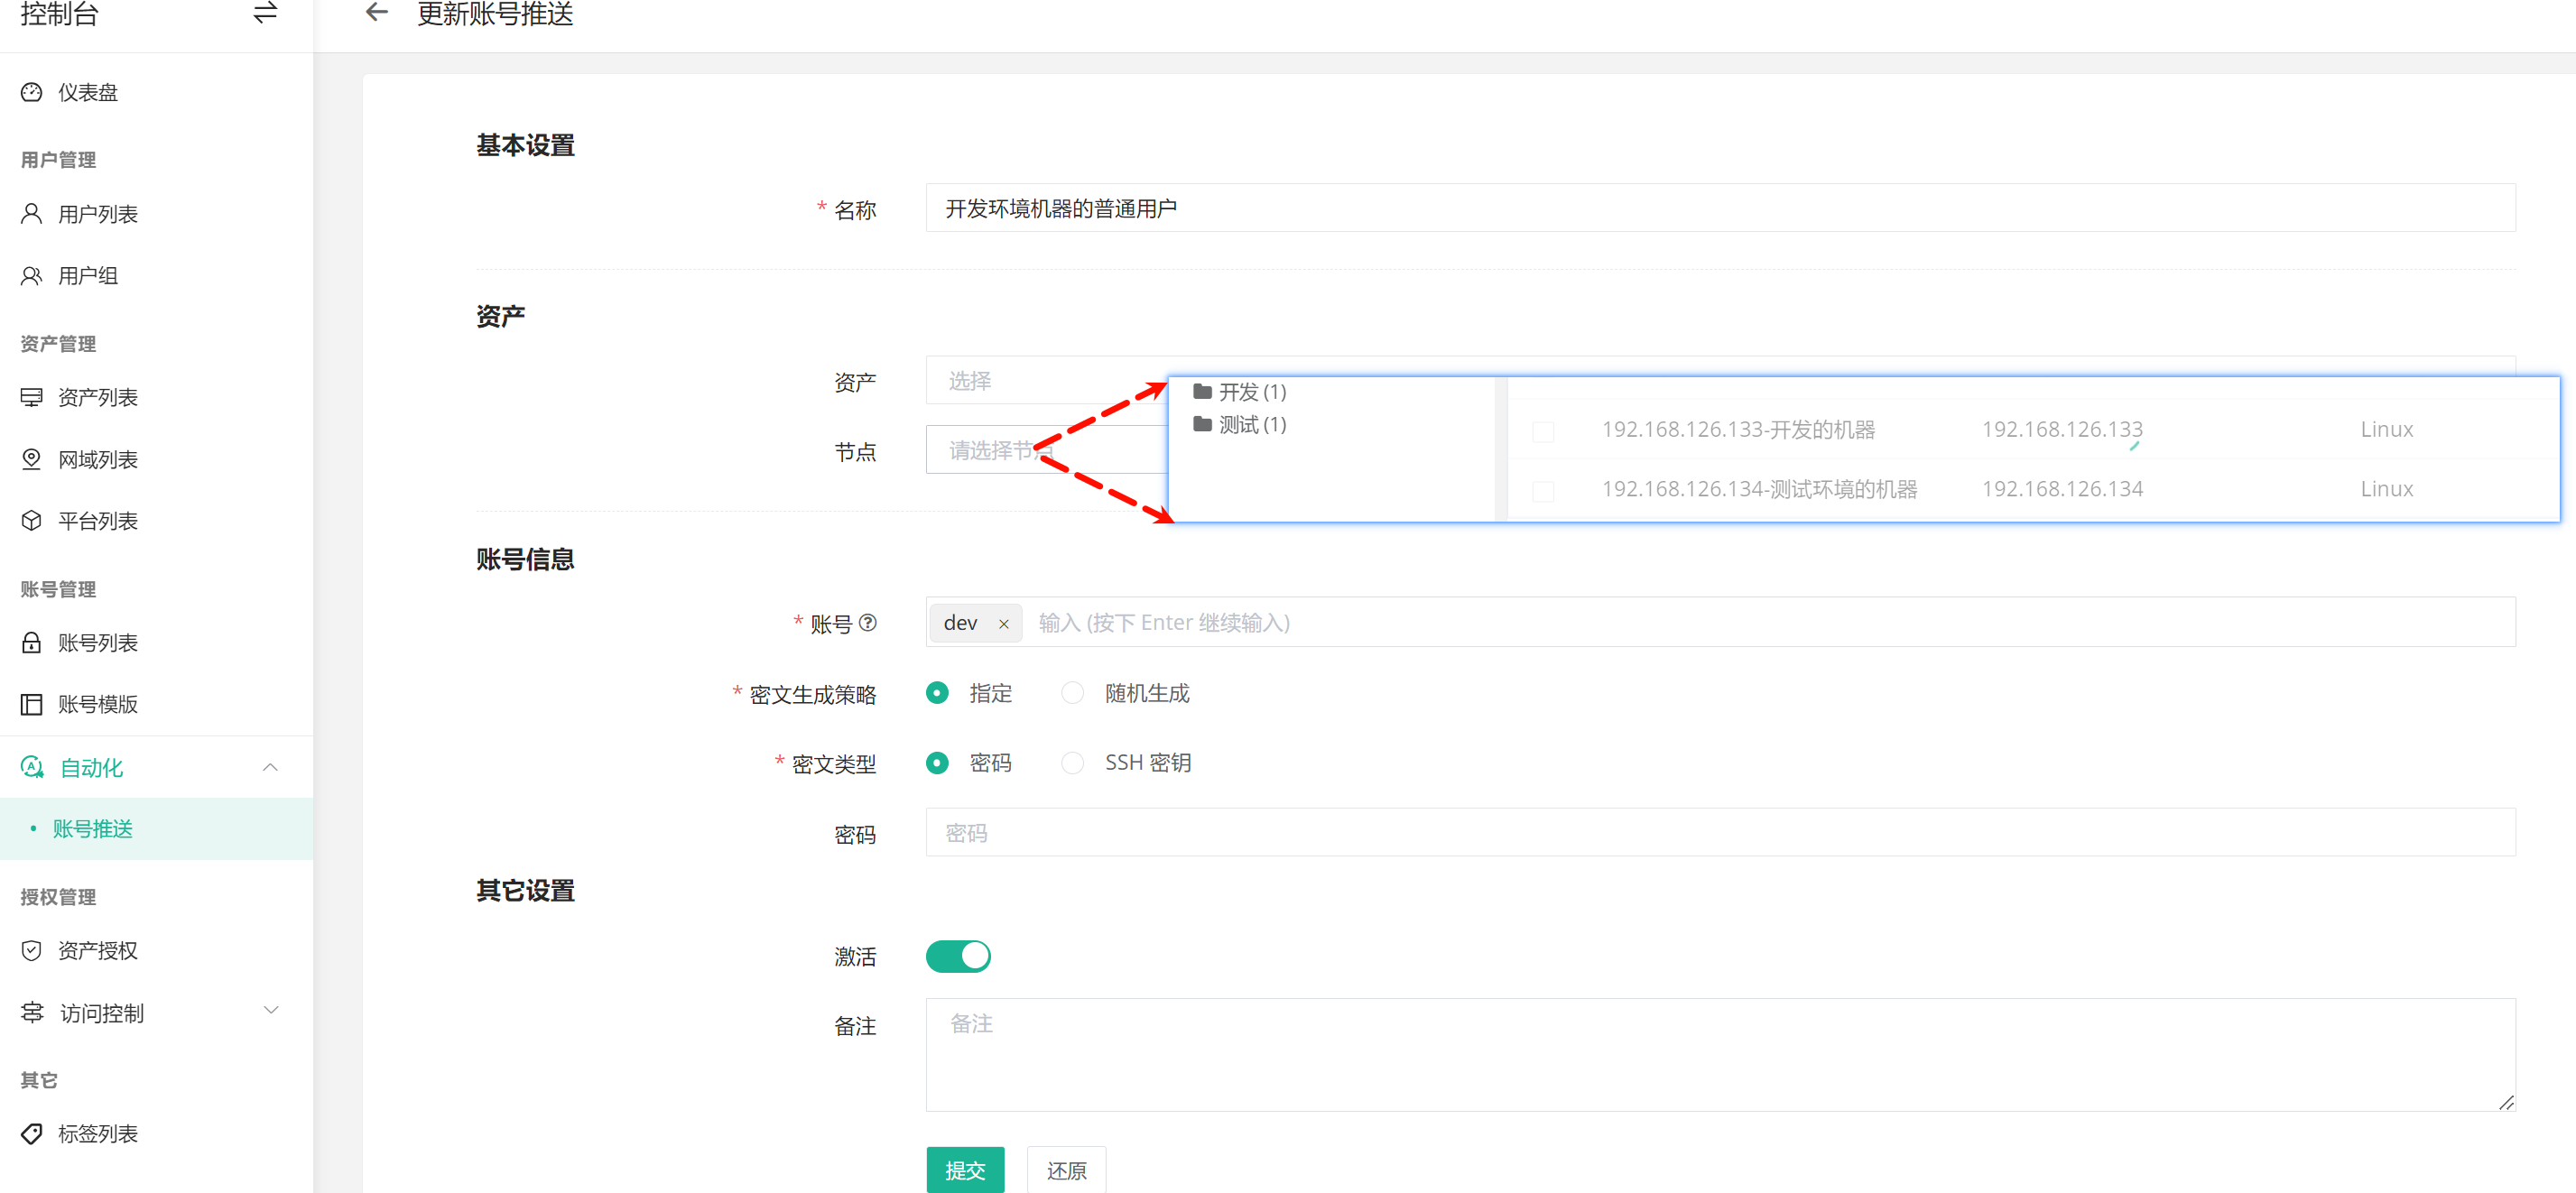Toggle the 激活 switch off
Image resolution: width=2576 pixels, height=1193 pixels.
point(958,956)
